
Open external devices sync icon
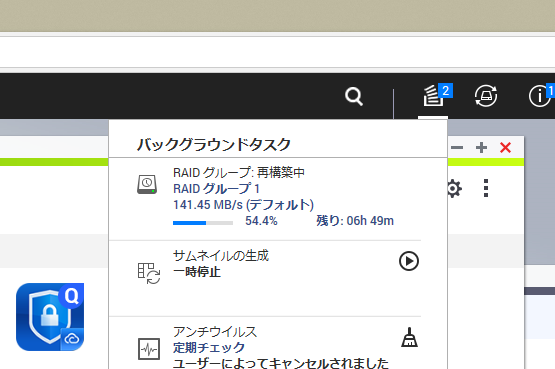(486, 96)
